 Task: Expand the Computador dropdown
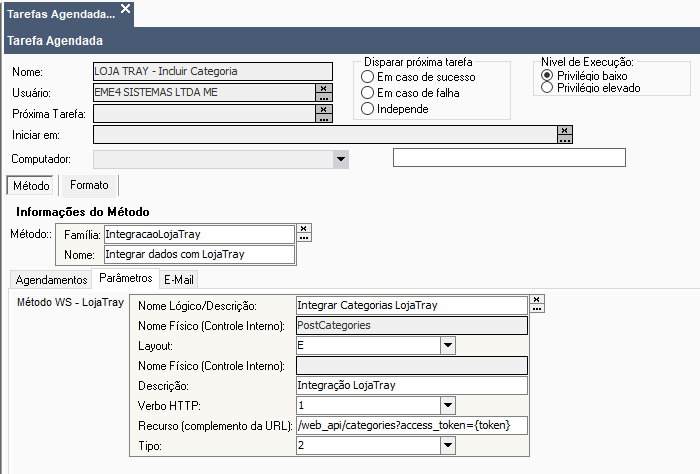(x=341, y=159)
